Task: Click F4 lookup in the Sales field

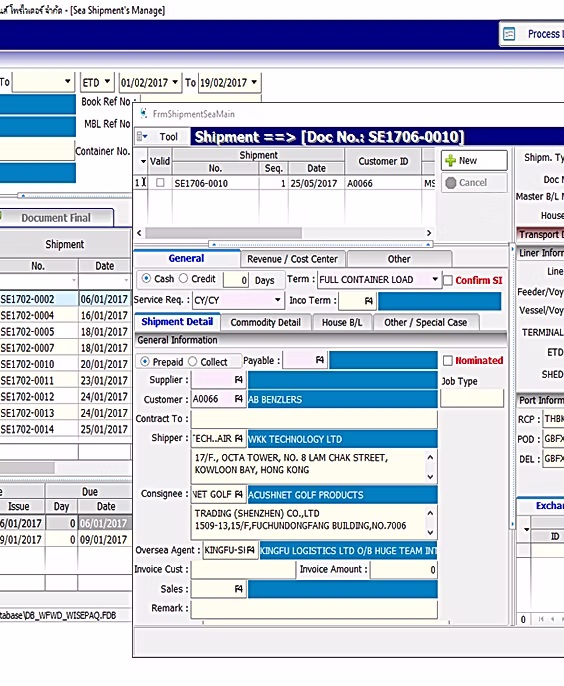Action: (x=238, y=589)
